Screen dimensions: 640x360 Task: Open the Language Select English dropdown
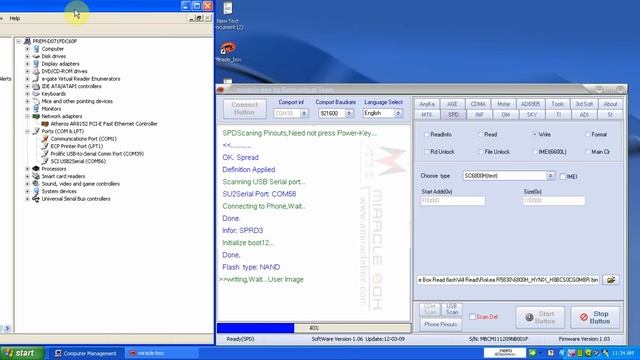pos(398,113)
